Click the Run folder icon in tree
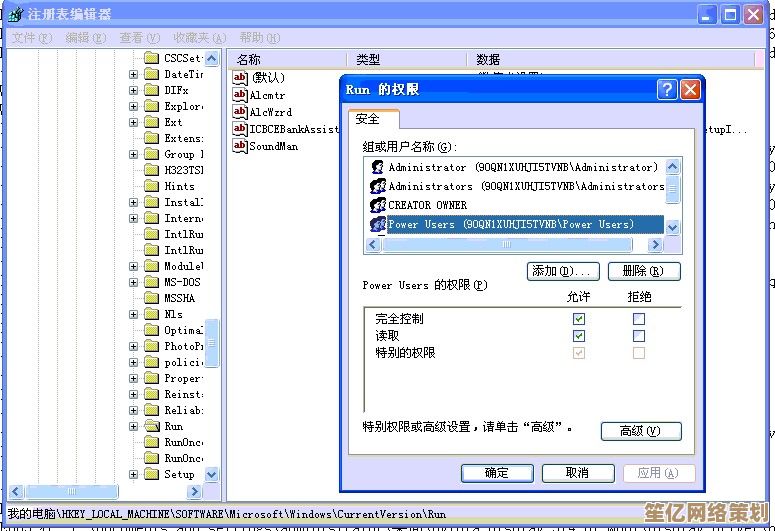The height and width of the screenshot is (531, 775). [x=152, y=426]
